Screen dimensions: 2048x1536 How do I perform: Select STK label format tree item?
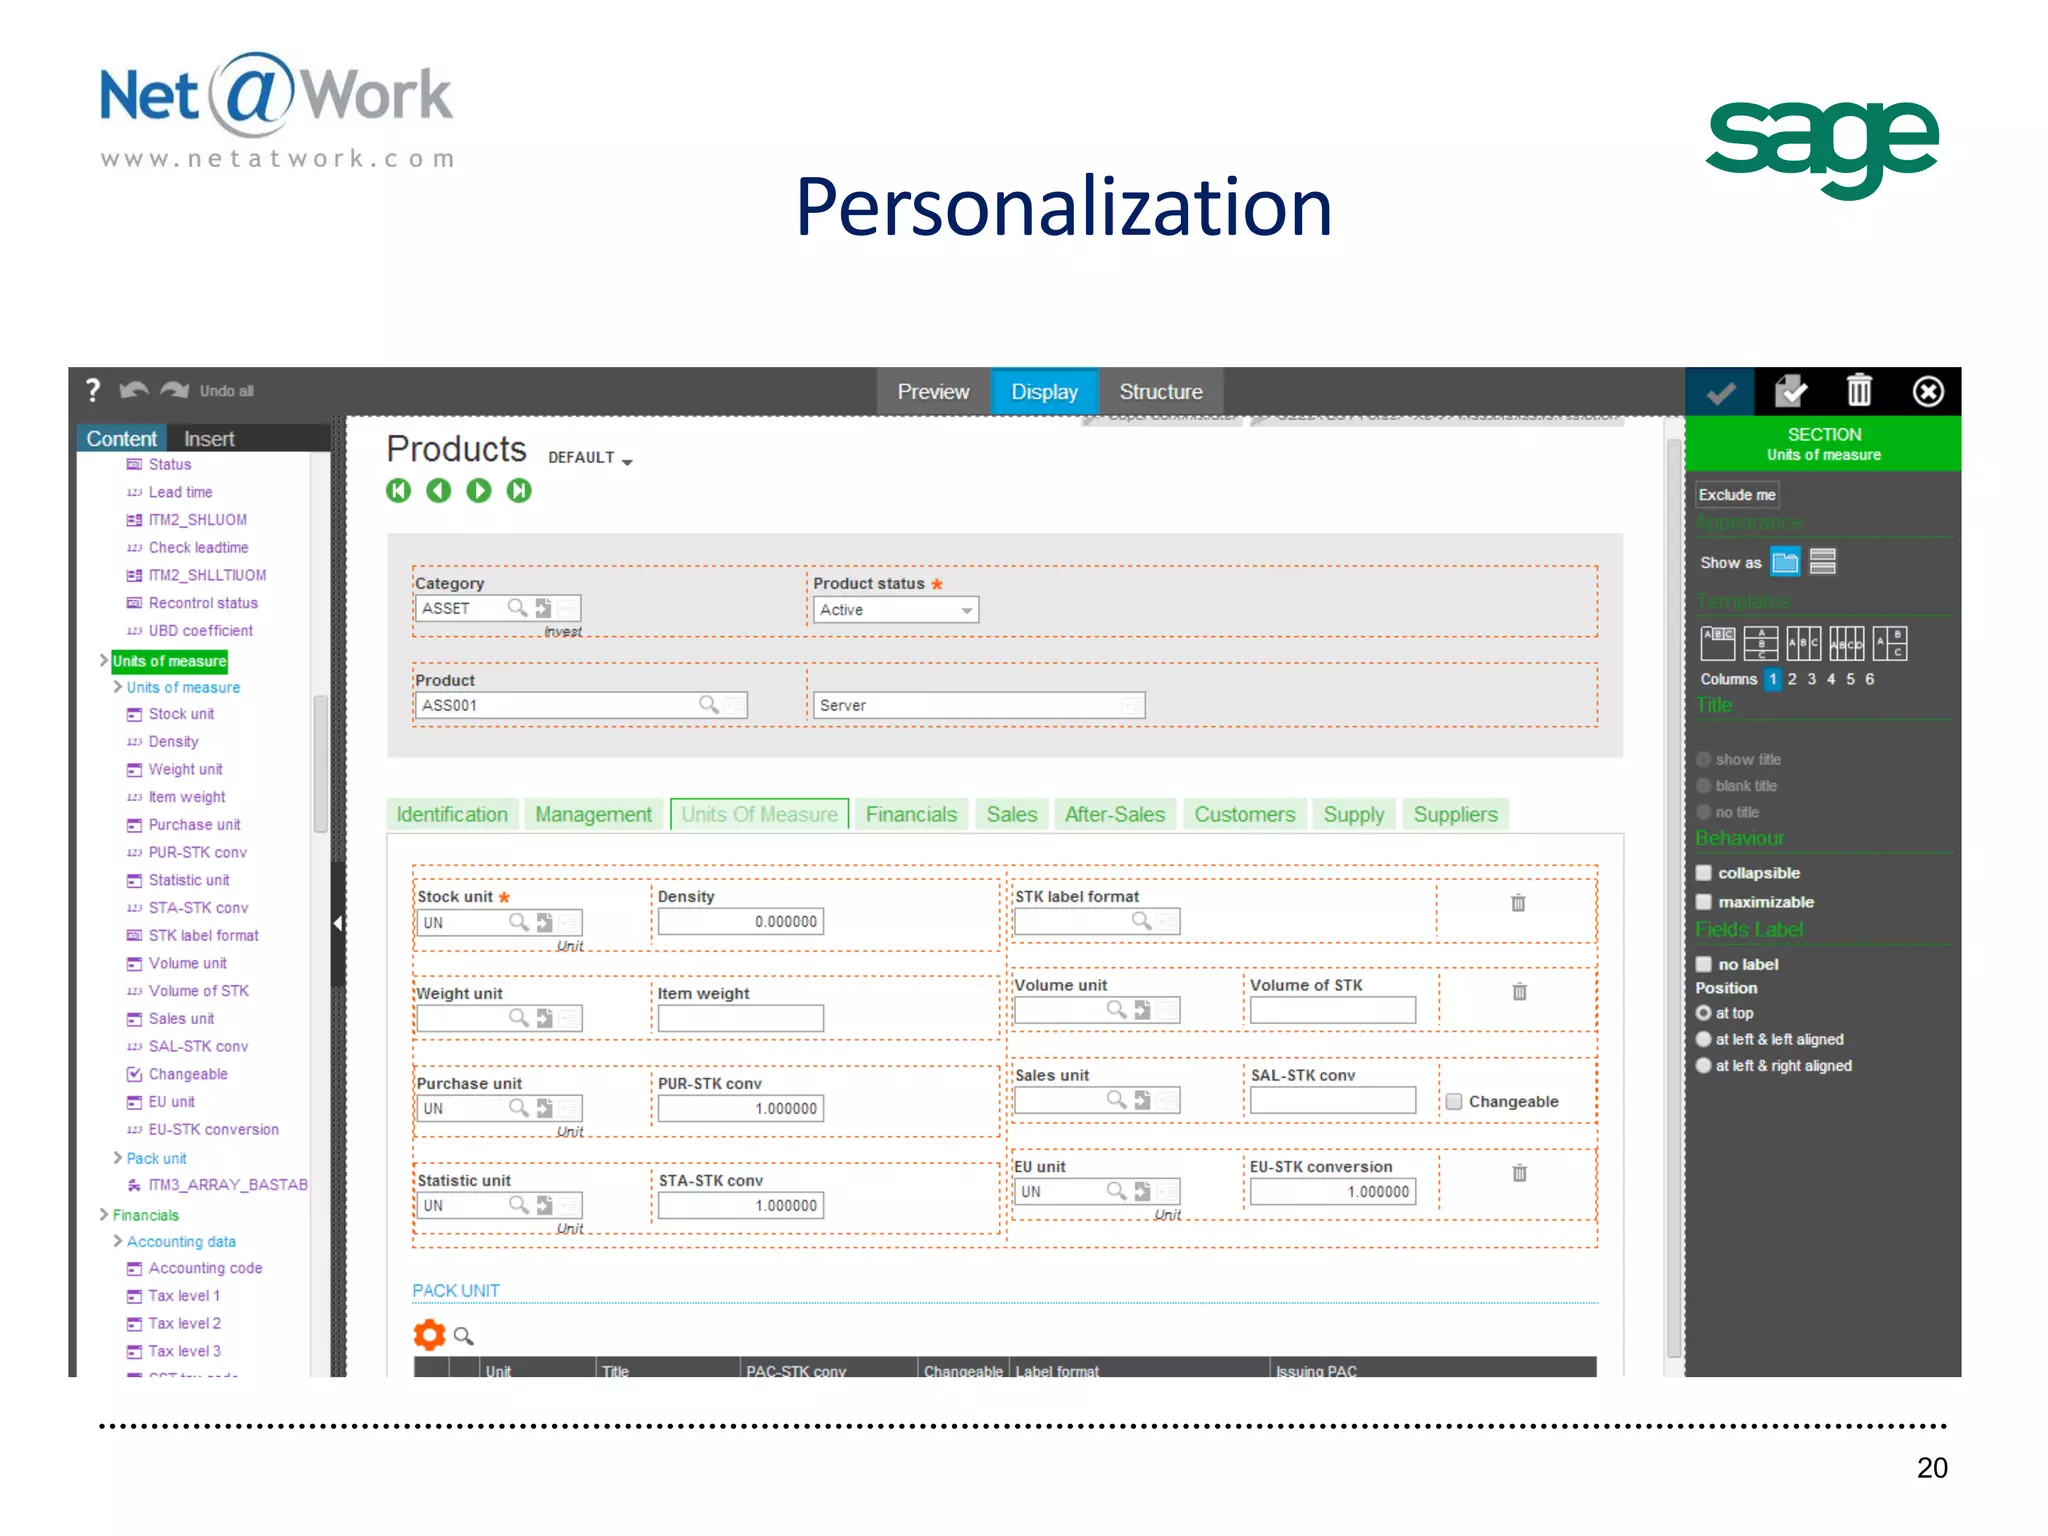pos(203,935)
